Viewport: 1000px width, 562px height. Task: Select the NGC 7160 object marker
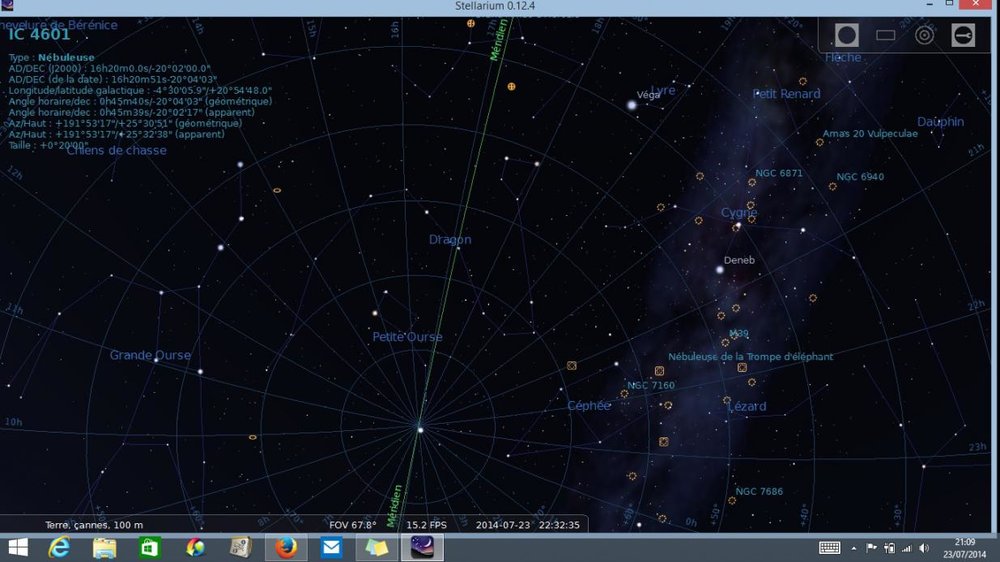tap(624, 394)
